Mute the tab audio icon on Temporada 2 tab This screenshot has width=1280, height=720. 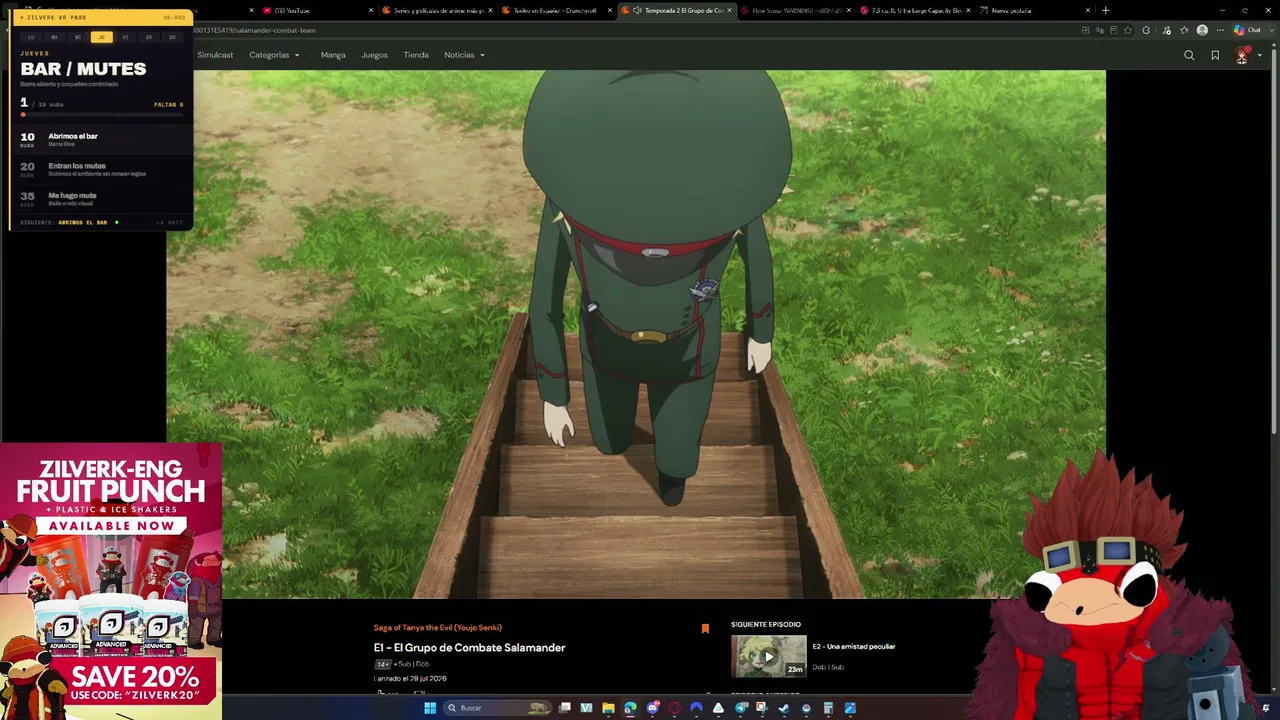tap(637, 10)
